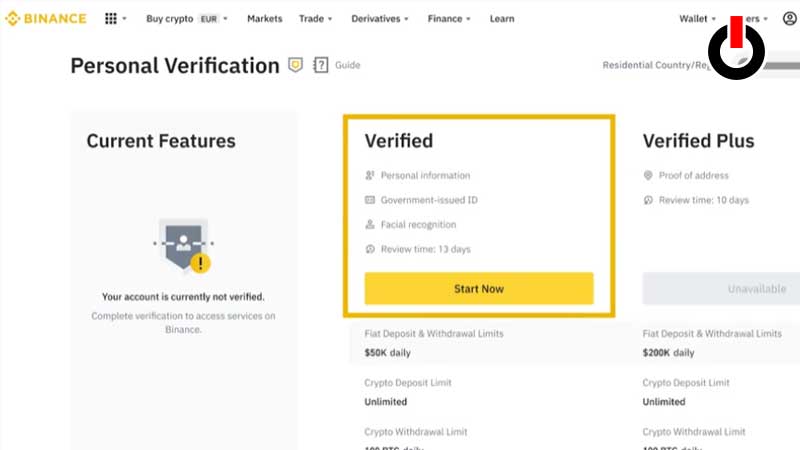
Task: Click the unverified account shield illustration
Action: point(184,246)
